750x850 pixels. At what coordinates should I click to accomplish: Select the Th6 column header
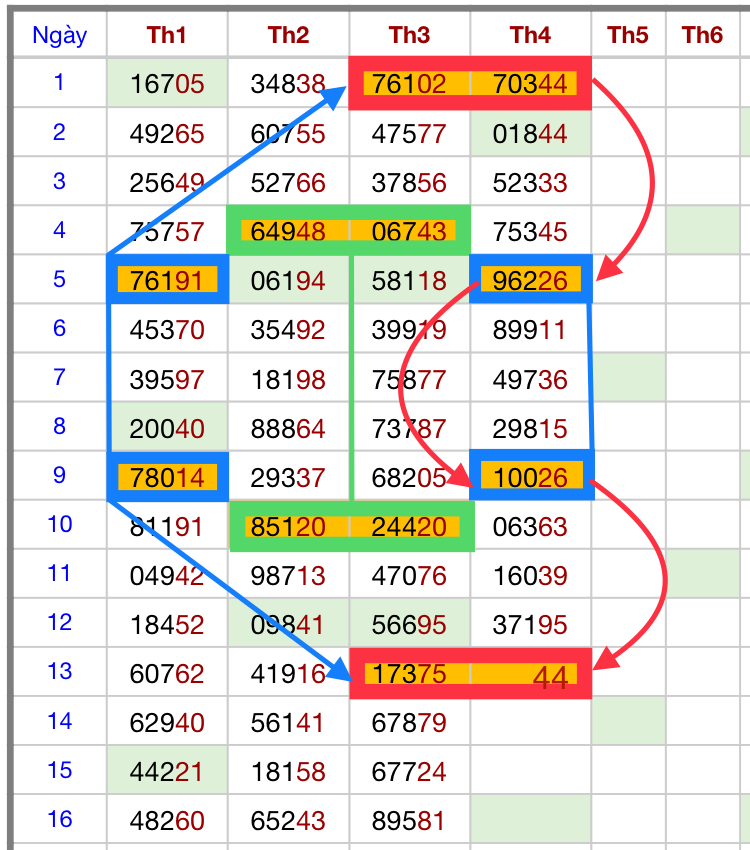pos(702,36)
